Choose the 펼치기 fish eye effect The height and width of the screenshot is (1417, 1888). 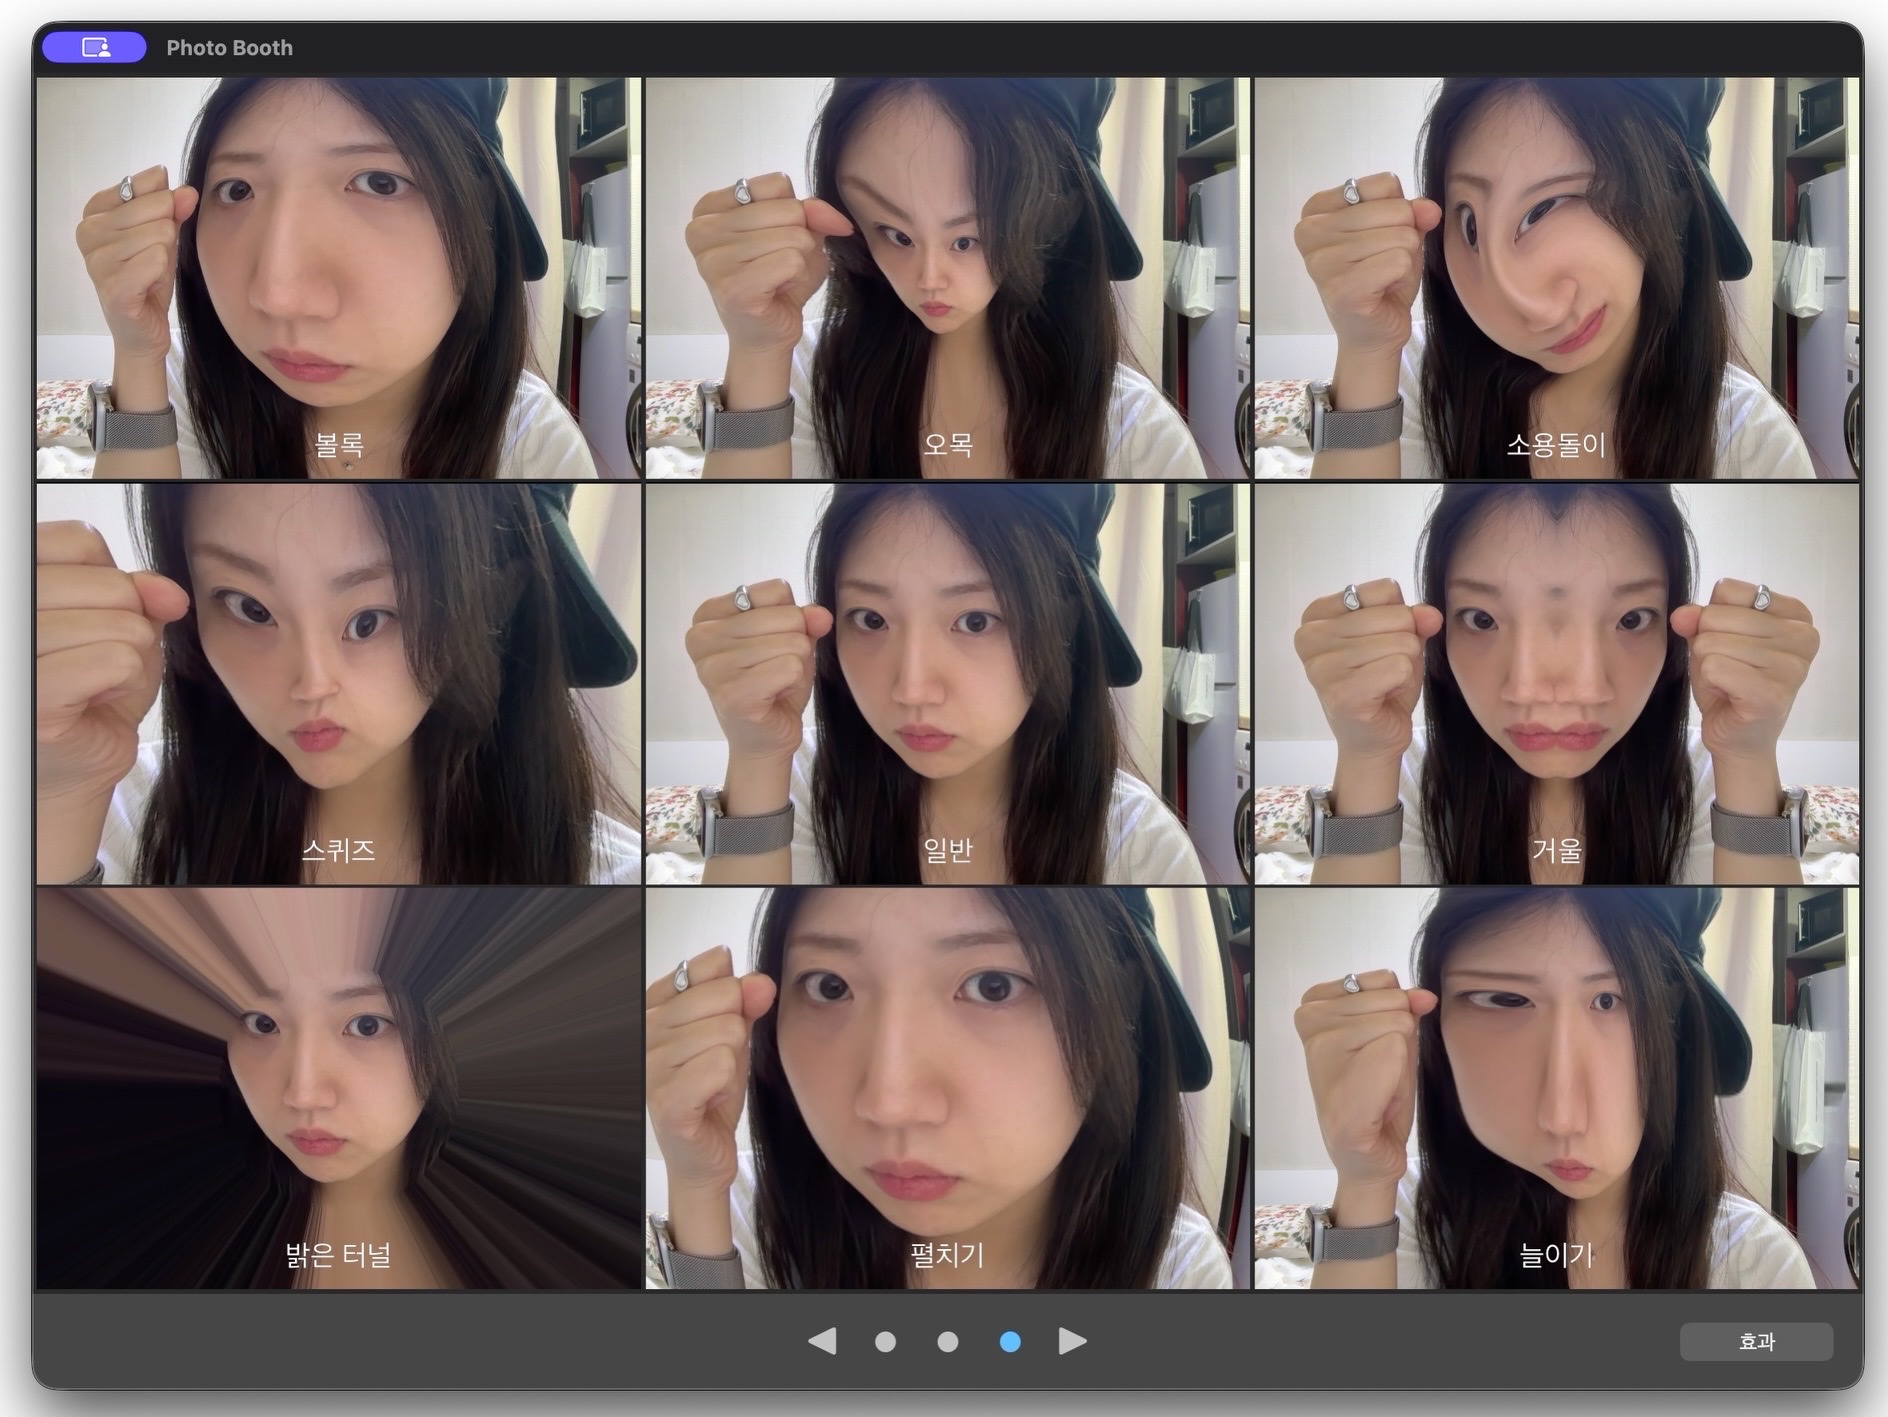tap(948, 1089)
